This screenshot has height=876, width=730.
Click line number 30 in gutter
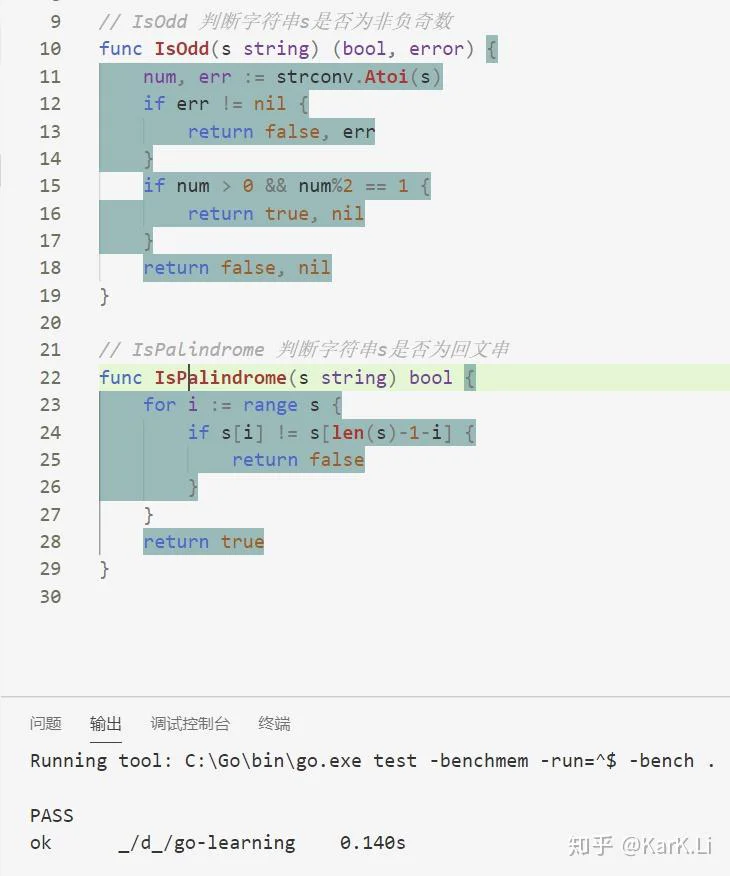point(50,597)
